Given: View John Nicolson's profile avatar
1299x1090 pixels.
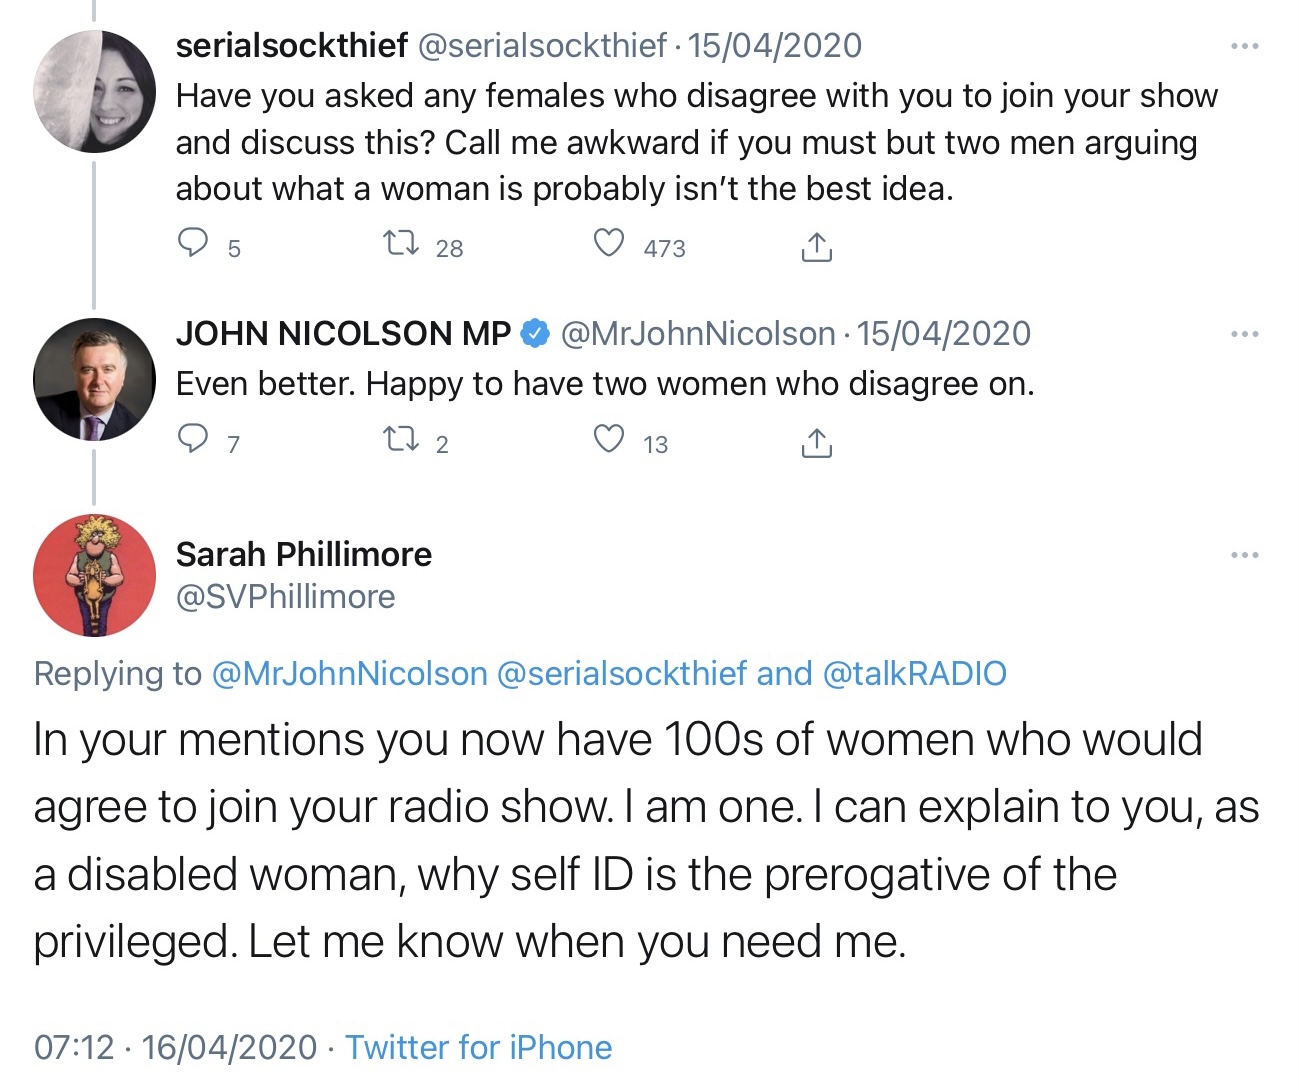Looking at the screenshot, I should 94,380.
